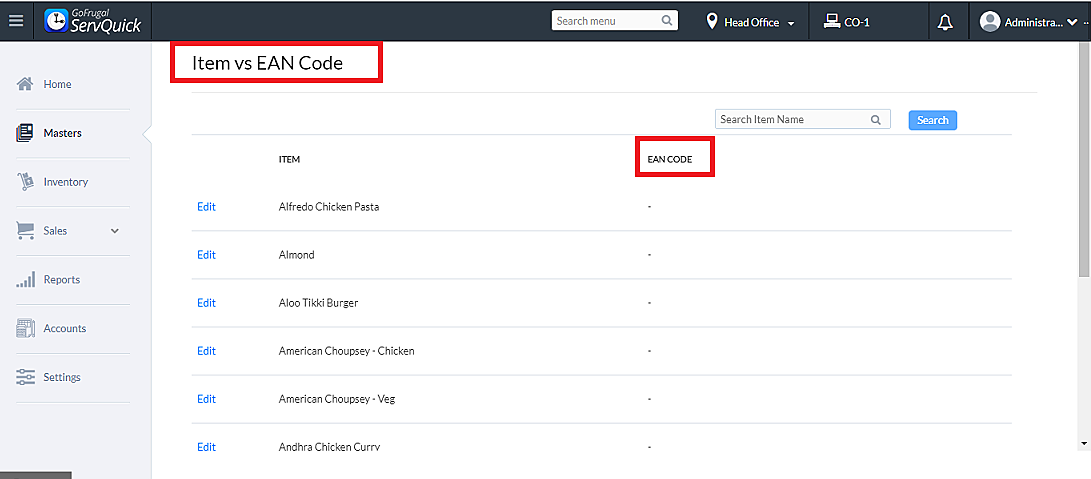Click the Inventory trolley icon
The width and height of the screenshot is (1091, 479).
[26, 182]
